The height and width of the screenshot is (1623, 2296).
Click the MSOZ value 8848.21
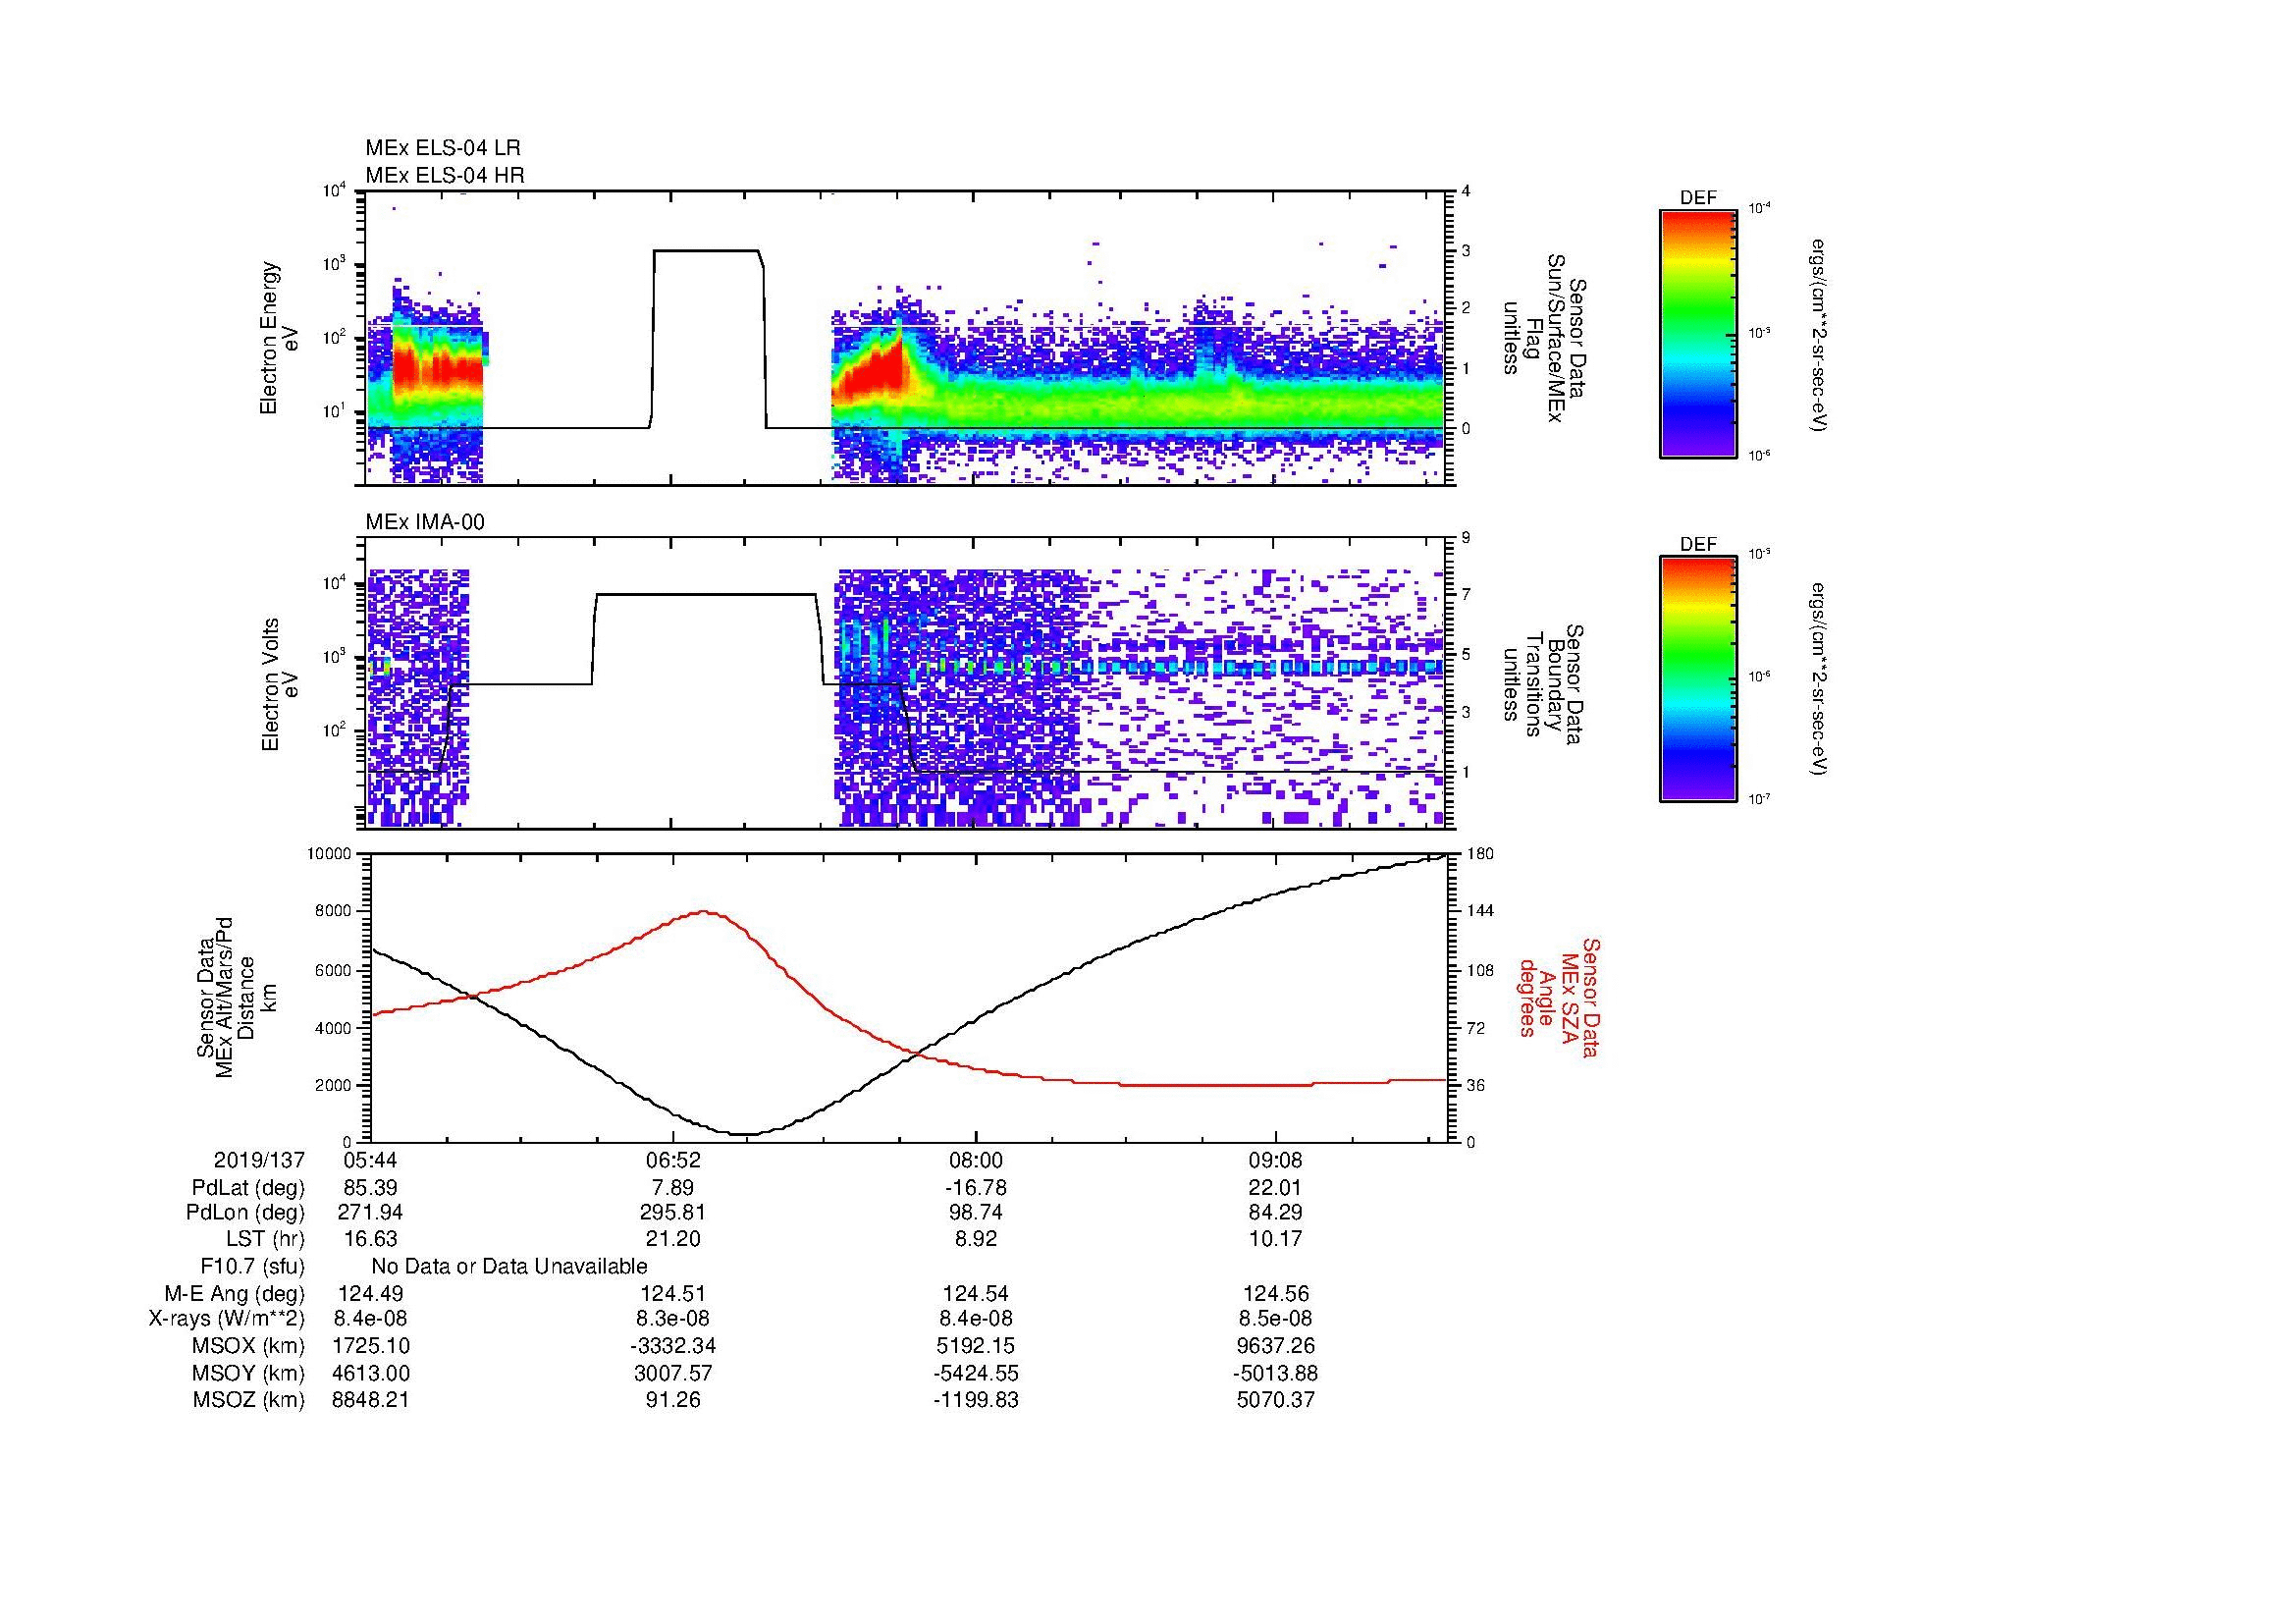point(370,1400)
